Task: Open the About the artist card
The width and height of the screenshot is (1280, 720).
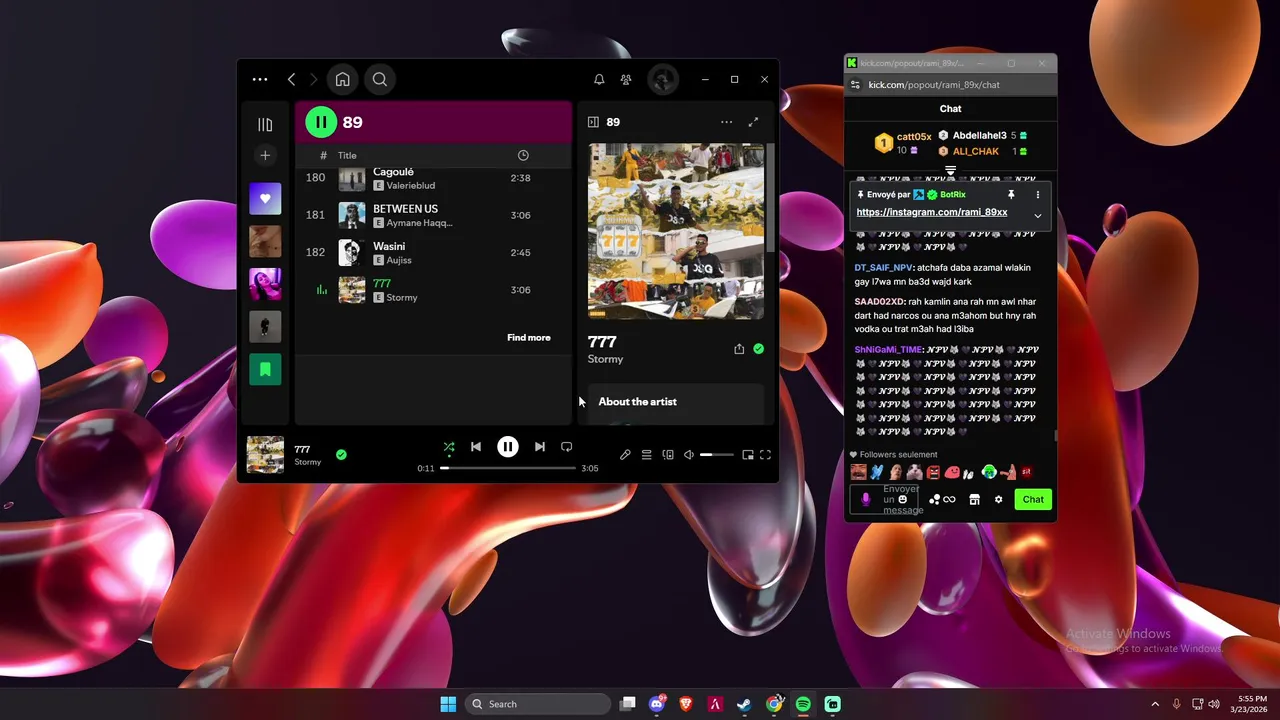Action: pyautogui.click(x=676, y=404)
